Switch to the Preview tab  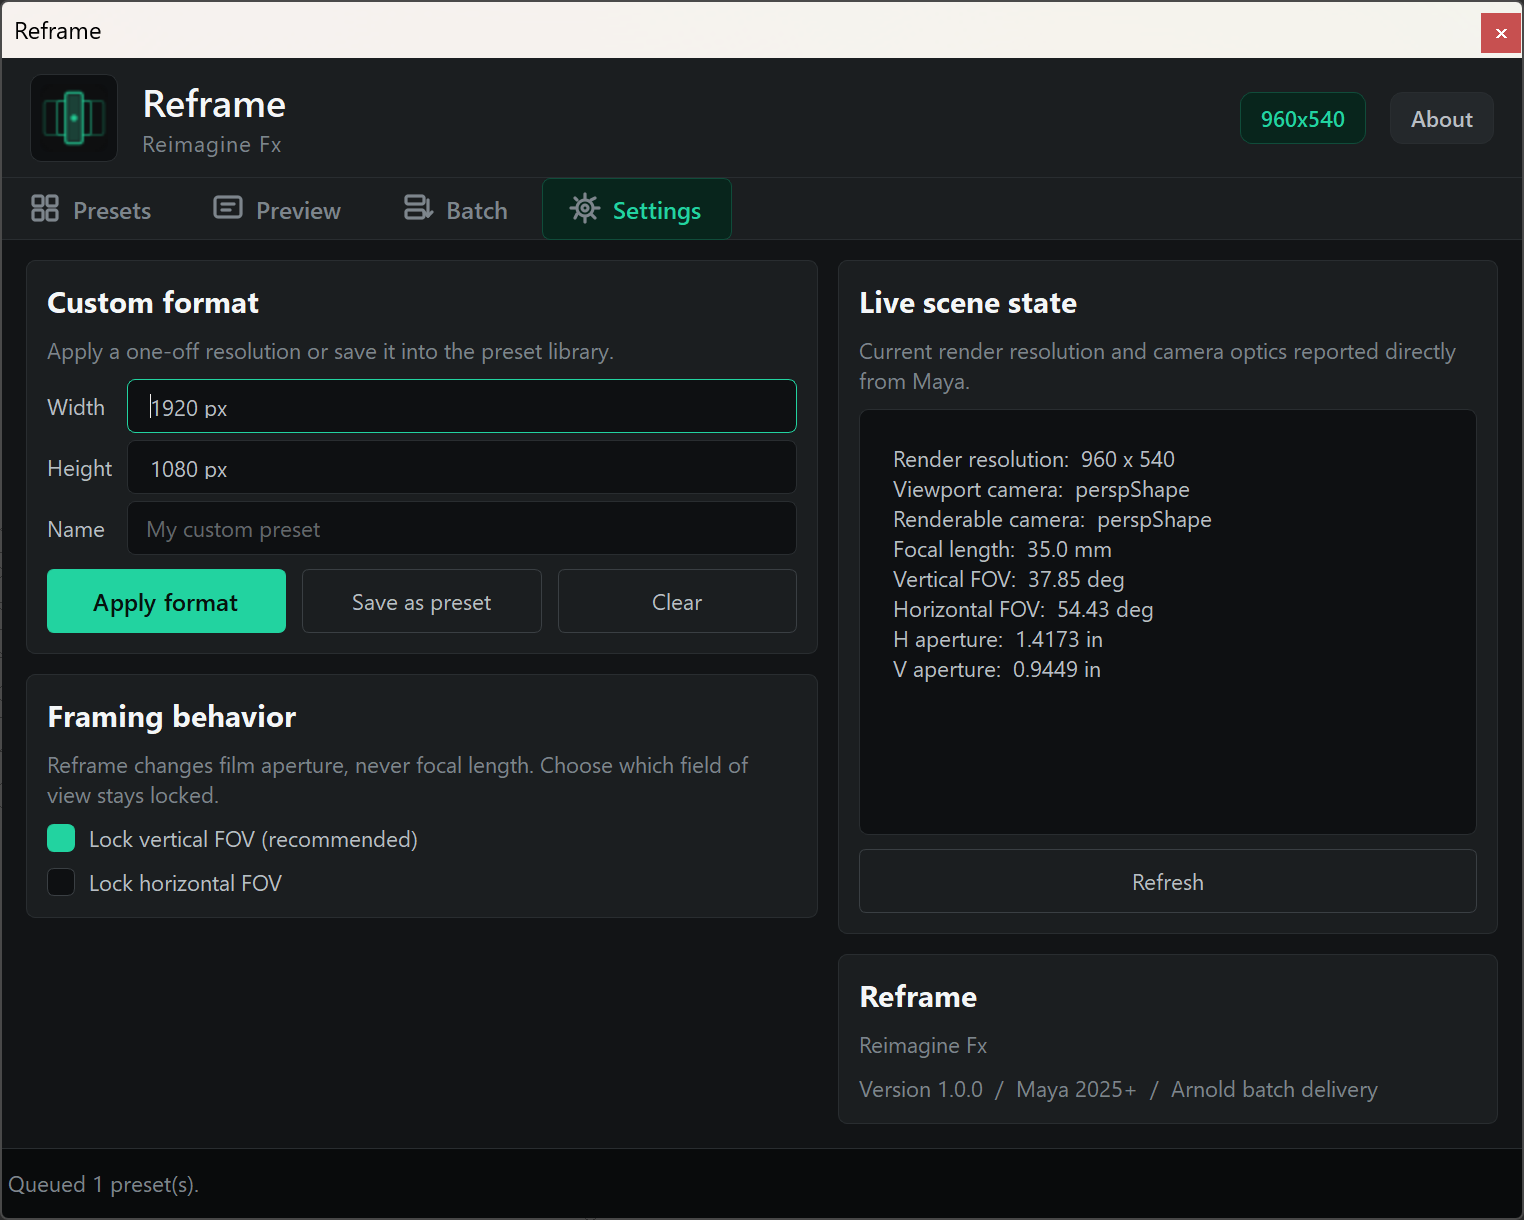pos(278,209)
